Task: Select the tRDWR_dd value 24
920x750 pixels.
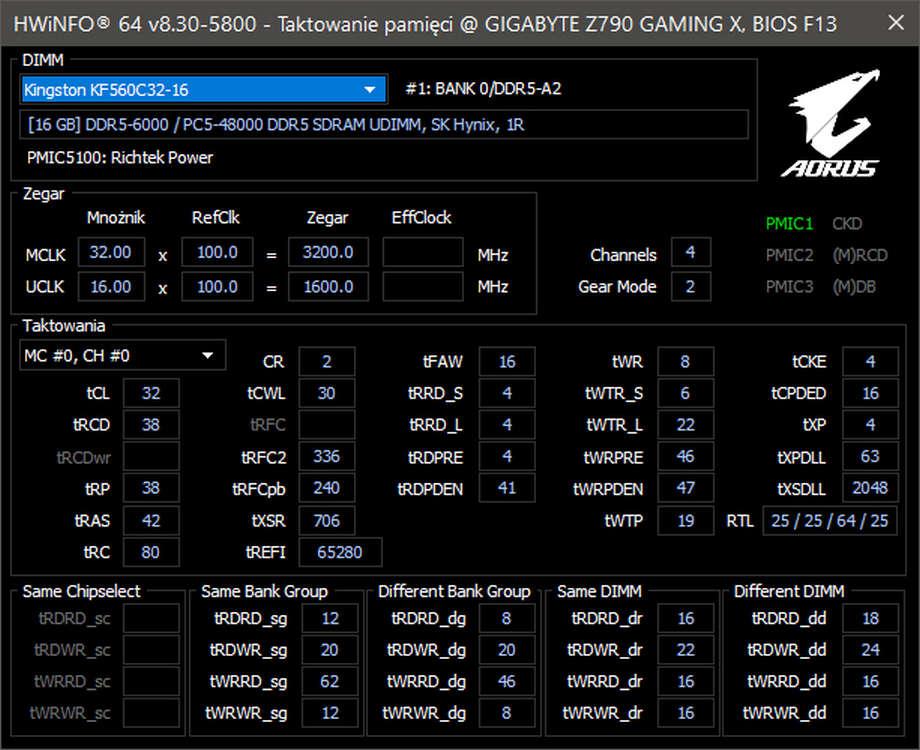Action: (x=870, y=650)
